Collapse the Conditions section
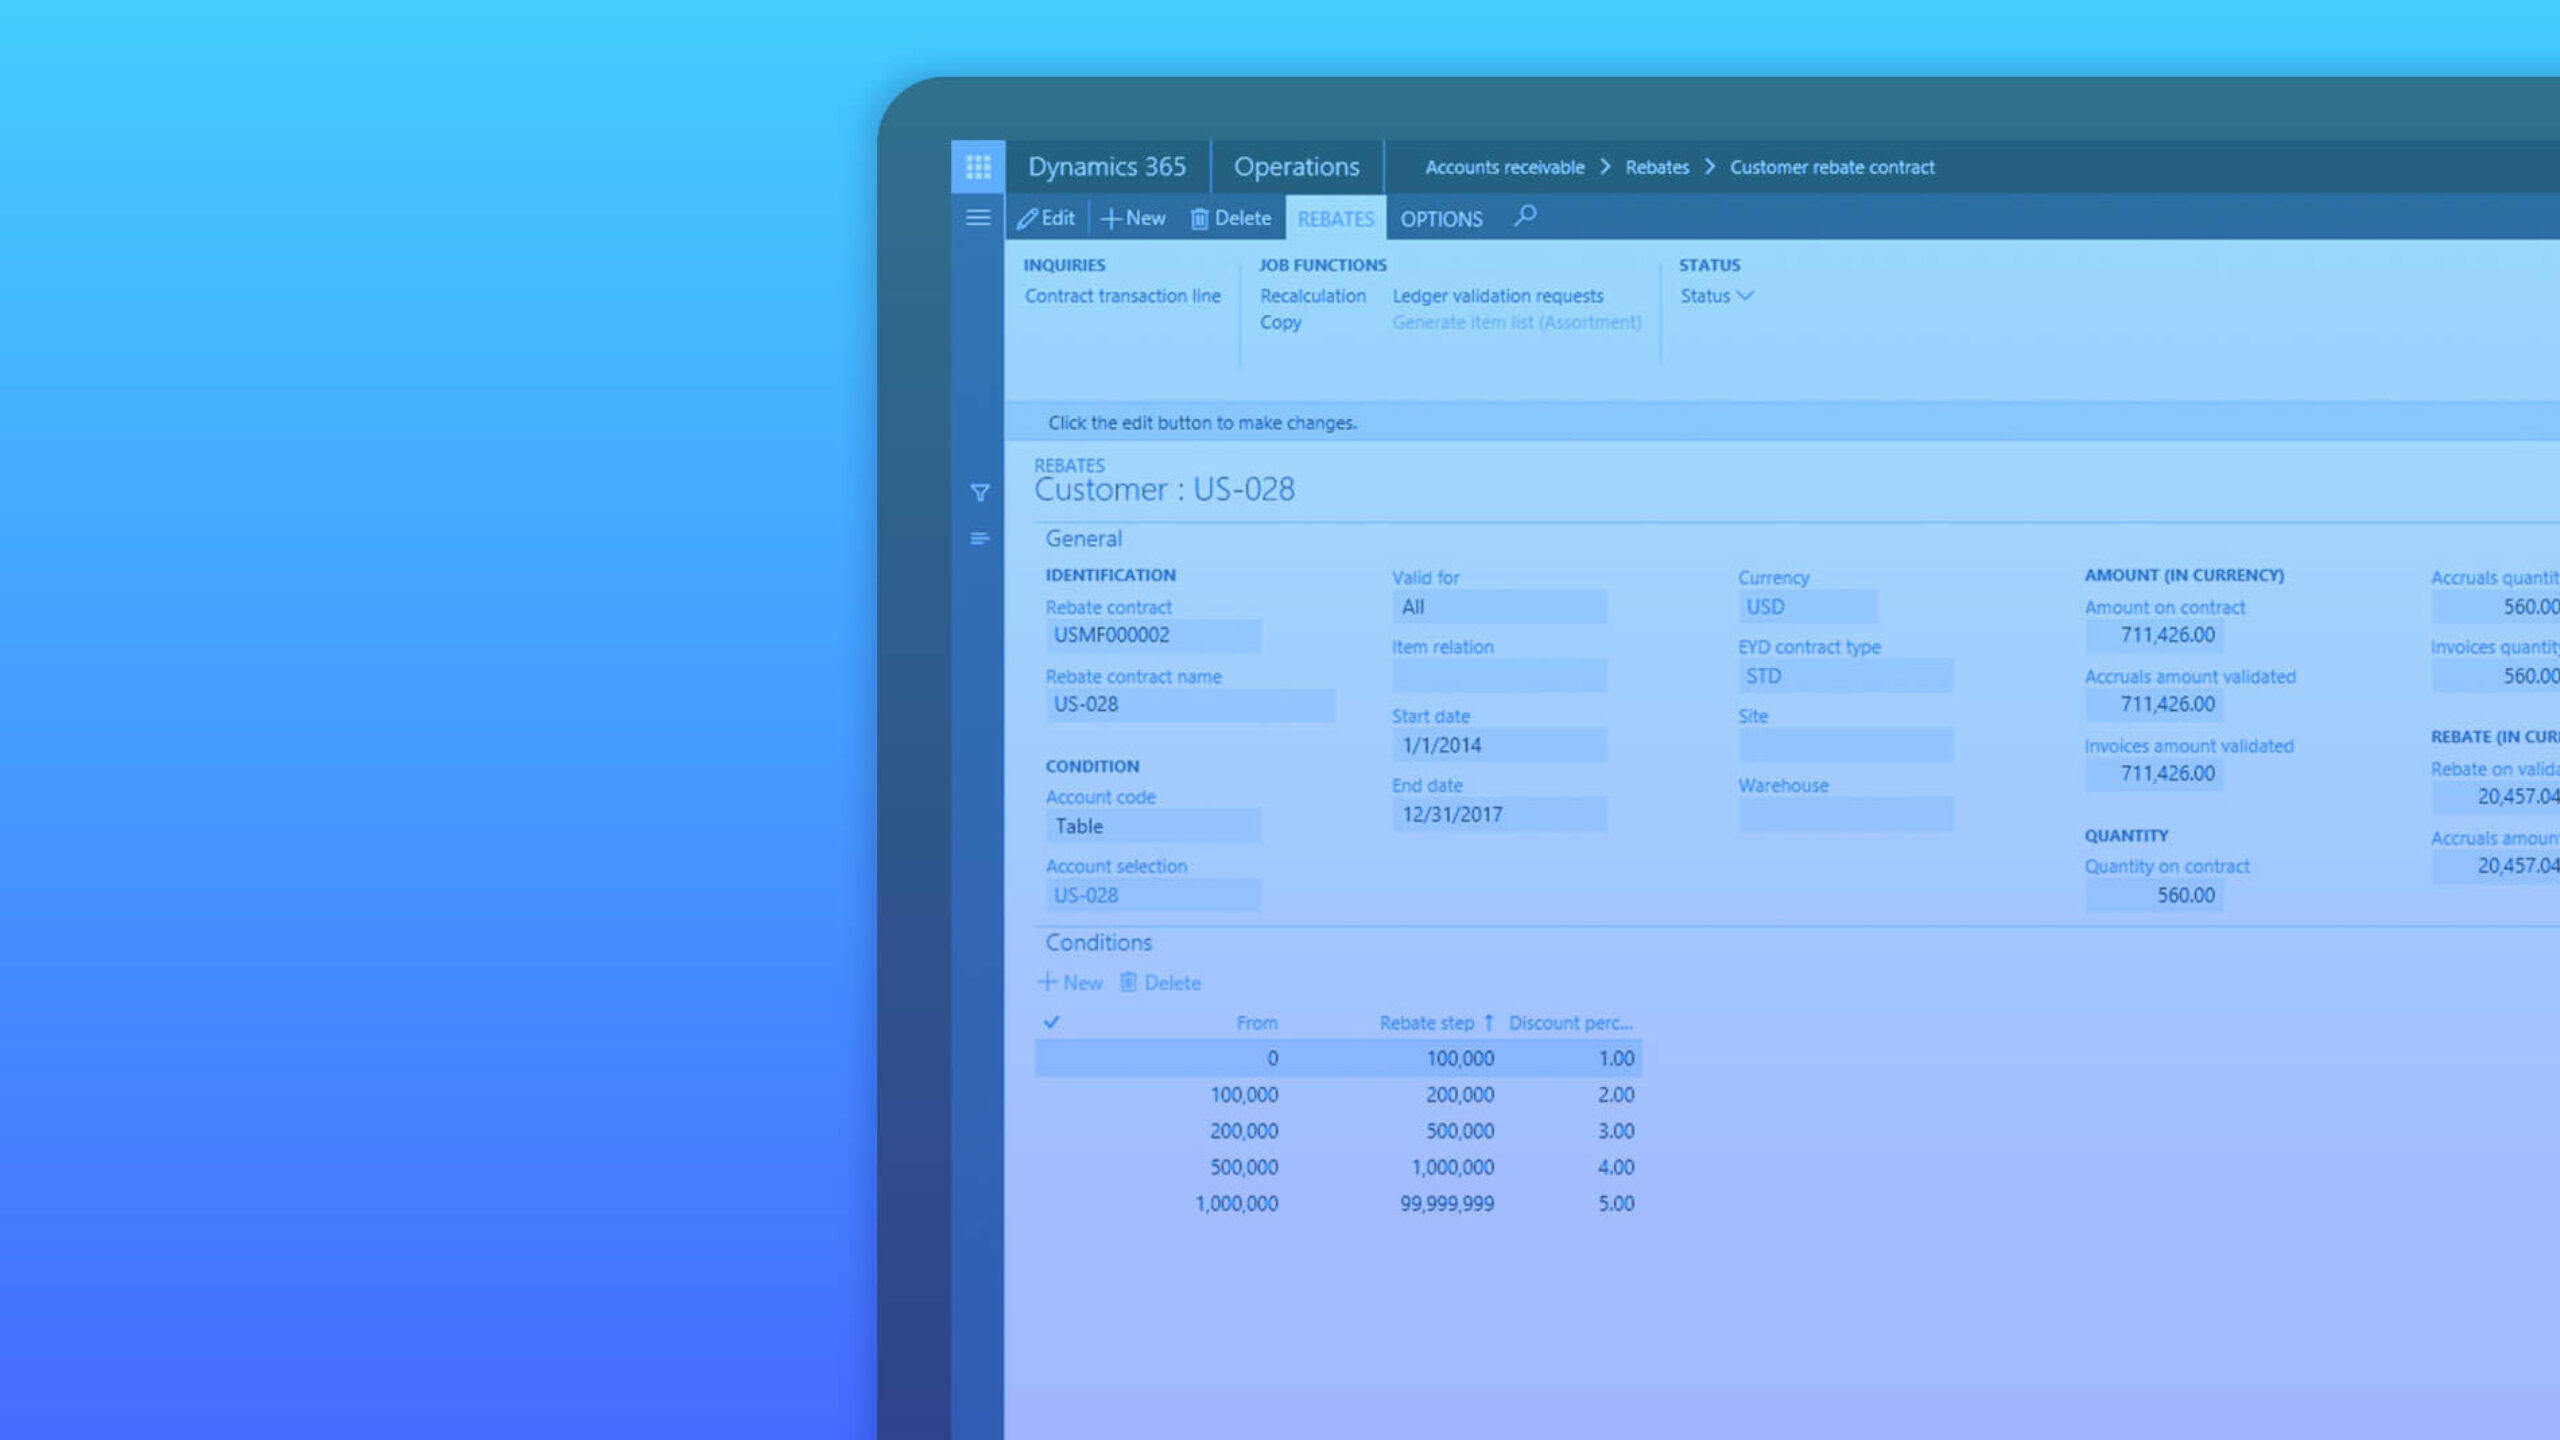The width and height of the screenshot is (2560, 1440). tap(1098, 942)
